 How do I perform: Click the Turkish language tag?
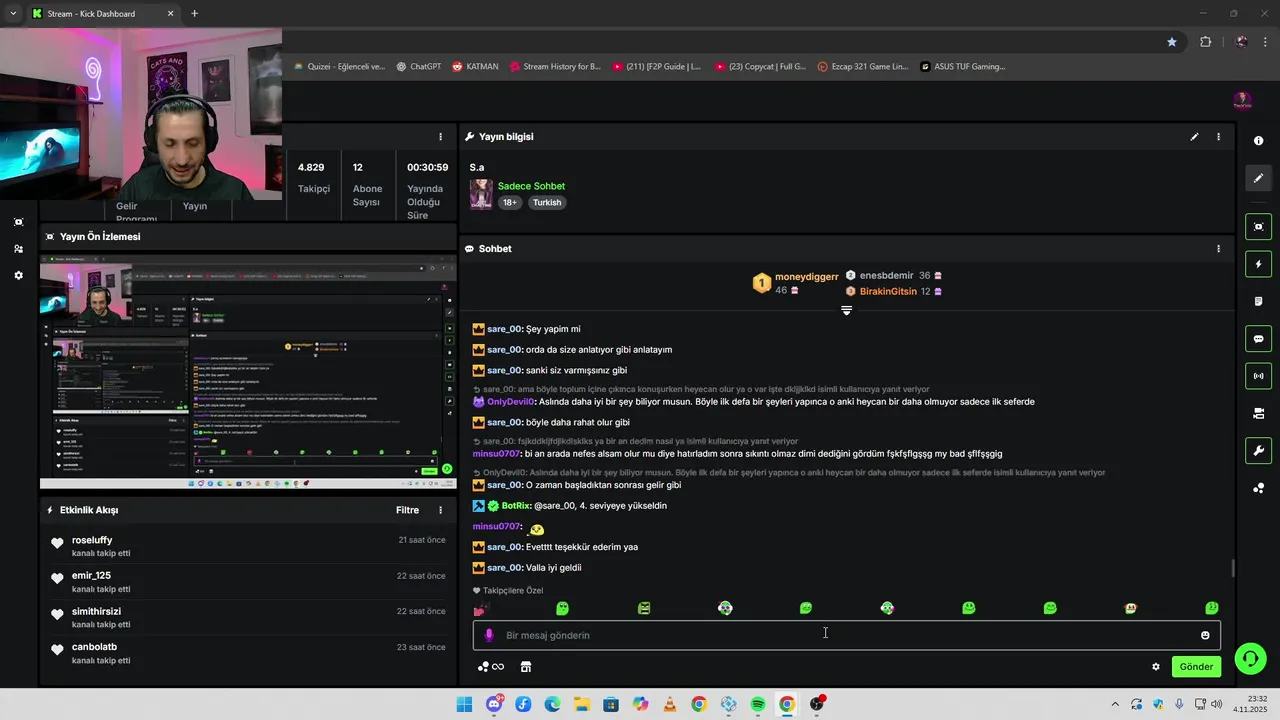tap(547, 202)
